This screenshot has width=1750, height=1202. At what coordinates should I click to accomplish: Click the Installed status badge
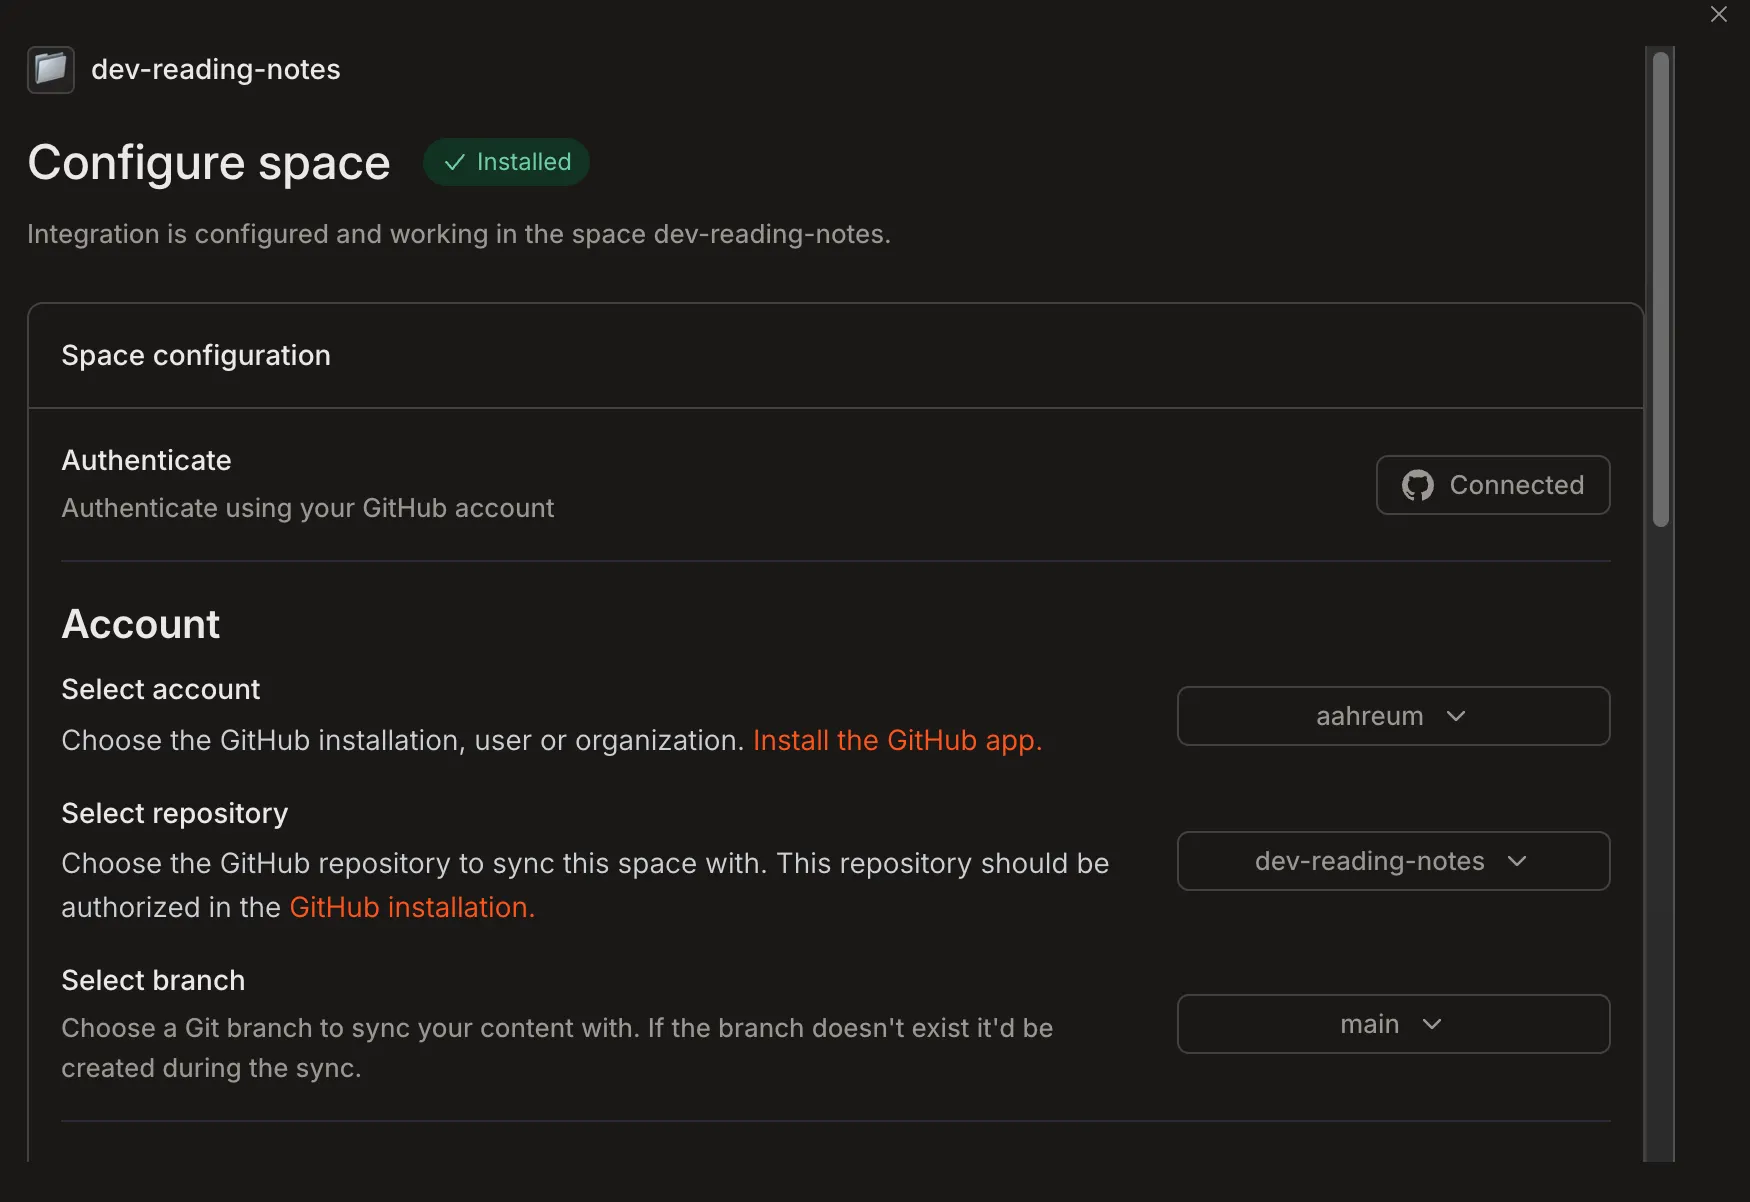[x=506, y=162]
